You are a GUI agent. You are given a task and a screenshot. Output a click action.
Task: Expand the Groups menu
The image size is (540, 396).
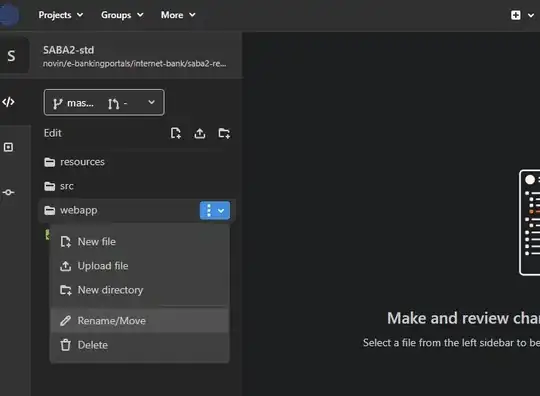pyautogui.click(x=122, y=15)
